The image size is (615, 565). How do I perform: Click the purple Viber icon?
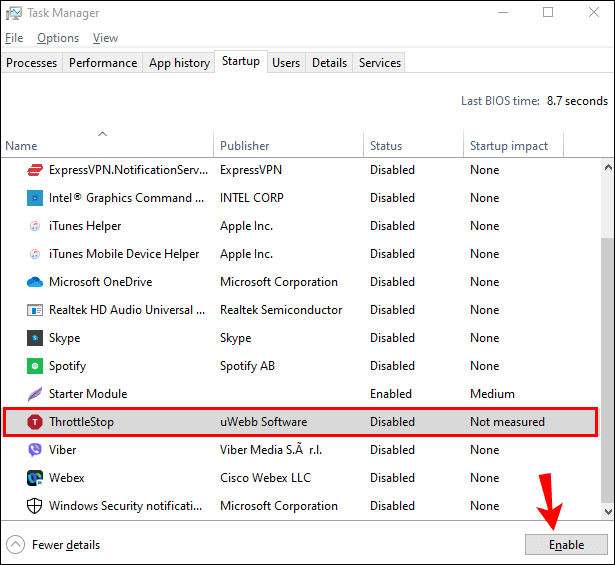tap(35, 450)
